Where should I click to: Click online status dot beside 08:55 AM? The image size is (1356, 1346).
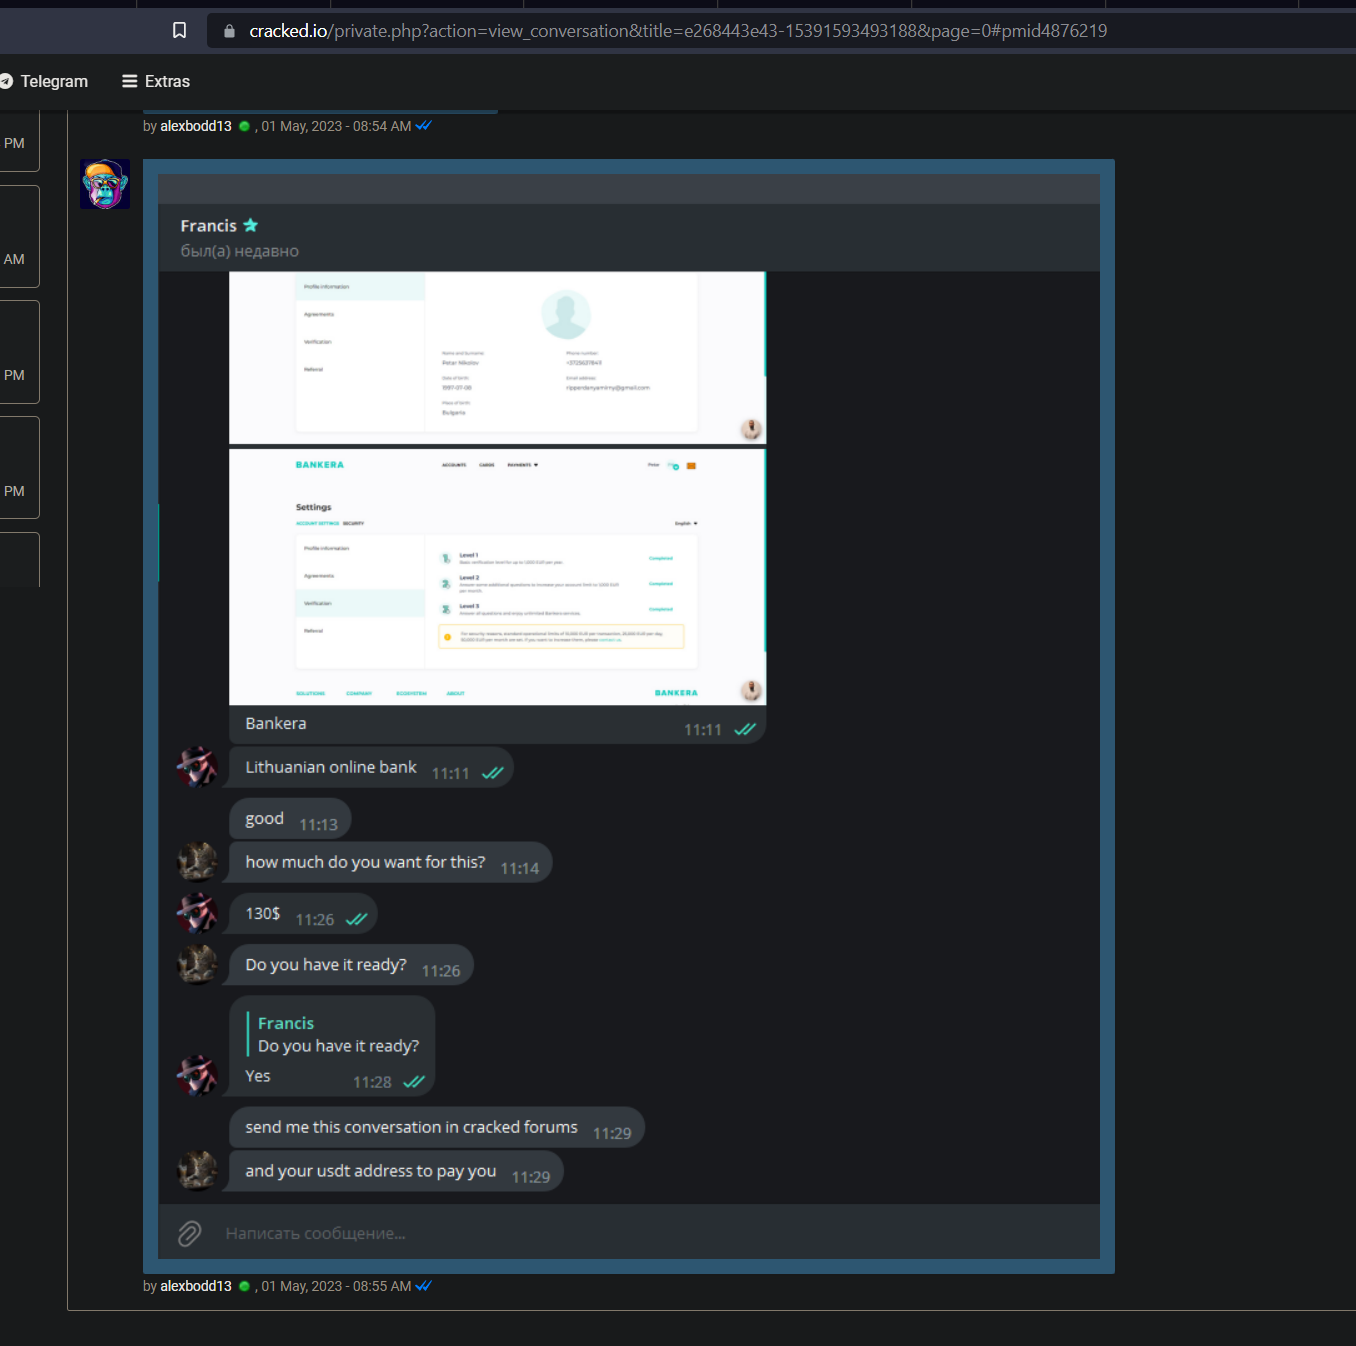tap(244, 1286)
